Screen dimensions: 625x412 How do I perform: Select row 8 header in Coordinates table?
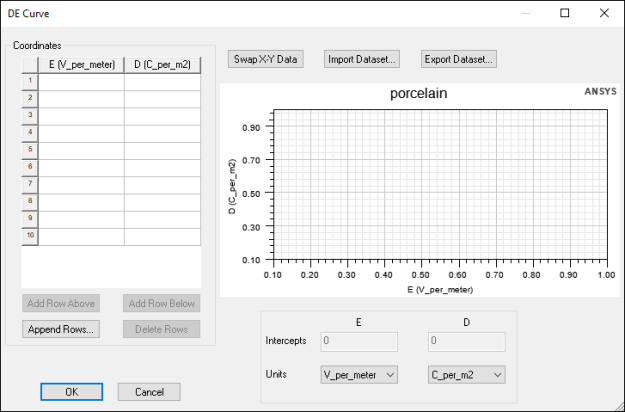click(30, 202)
